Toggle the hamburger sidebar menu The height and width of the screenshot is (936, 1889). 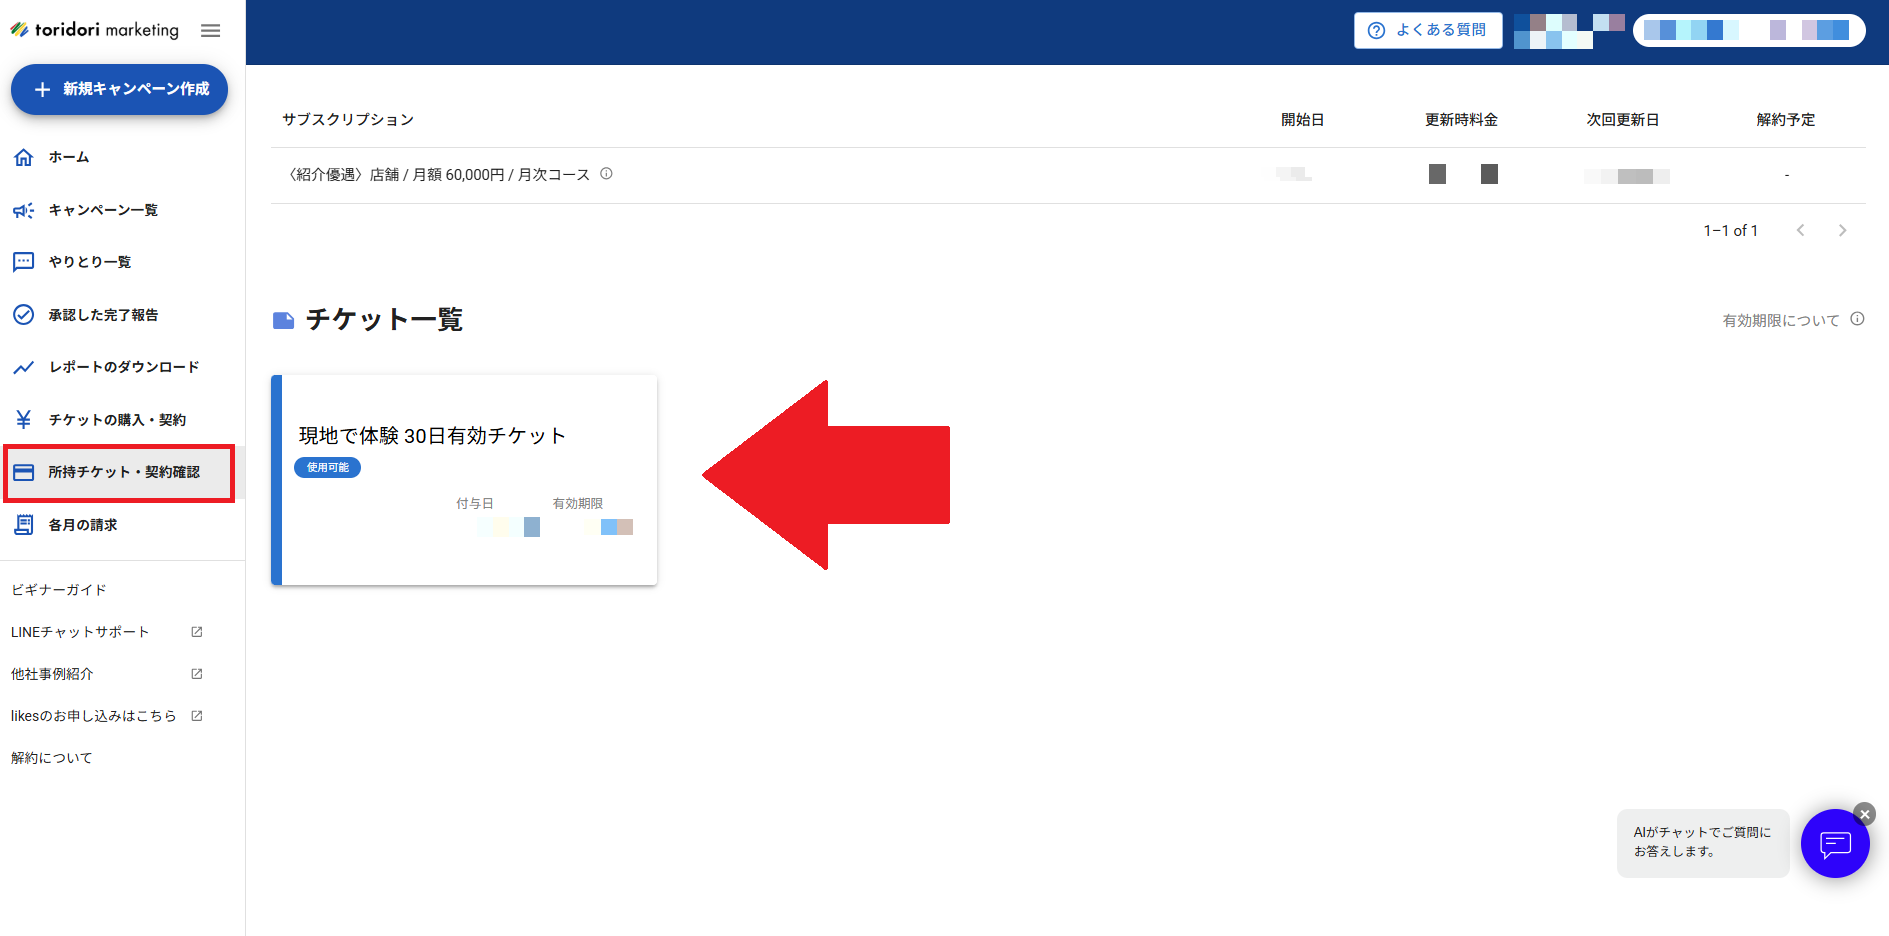(x=210, y=31)
